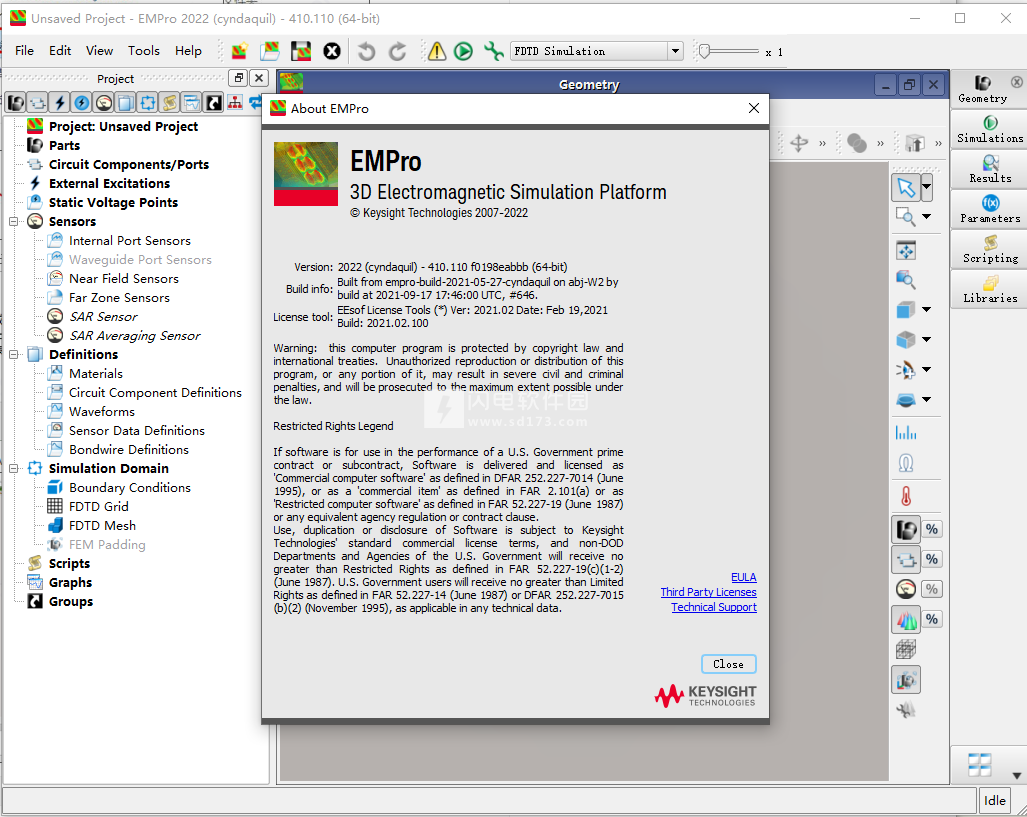
Task: Open the Scripting side tab
Action: 990,249
